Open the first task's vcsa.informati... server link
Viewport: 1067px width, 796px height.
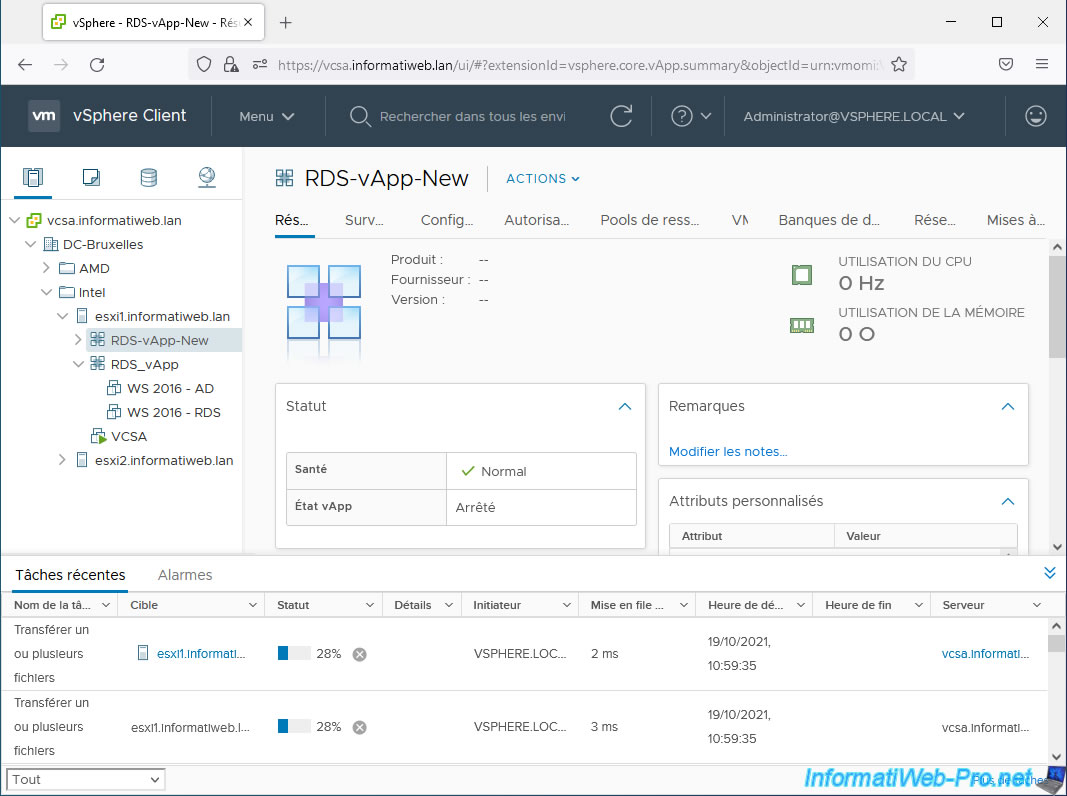(x=985, y=654)
